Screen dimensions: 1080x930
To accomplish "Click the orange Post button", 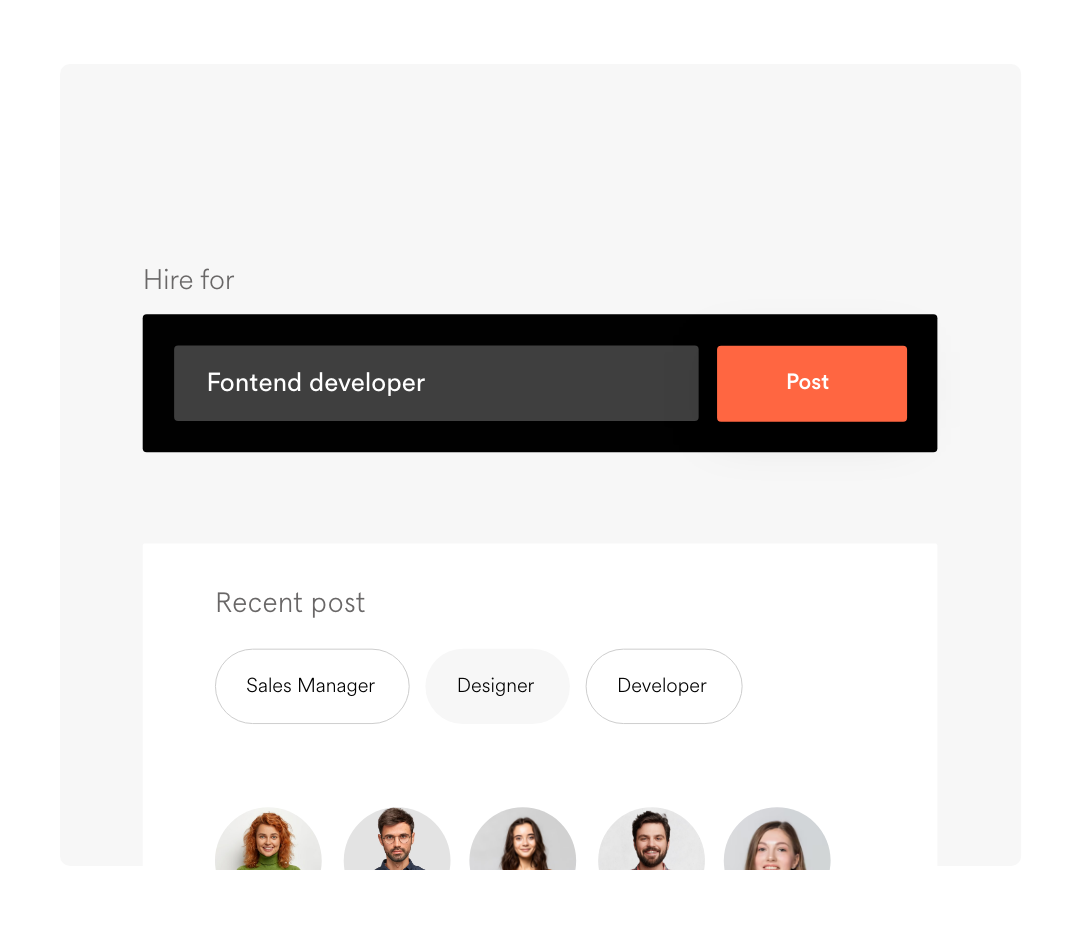I will [811, 383].
